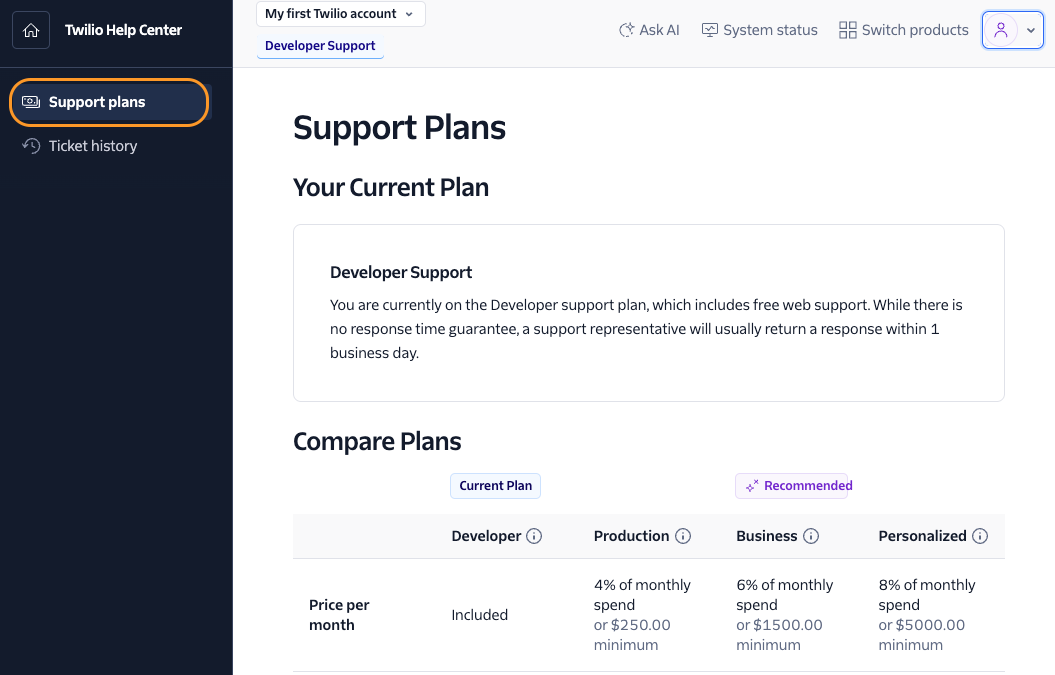
Task: Click the Twilio Help Center title
Action: click(121, 30)
